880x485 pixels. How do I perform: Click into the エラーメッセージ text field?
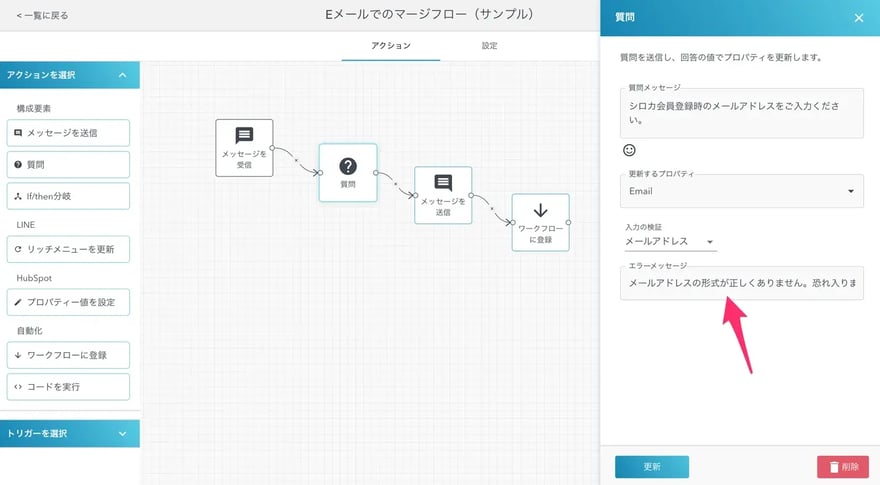[x=741, y=284]
